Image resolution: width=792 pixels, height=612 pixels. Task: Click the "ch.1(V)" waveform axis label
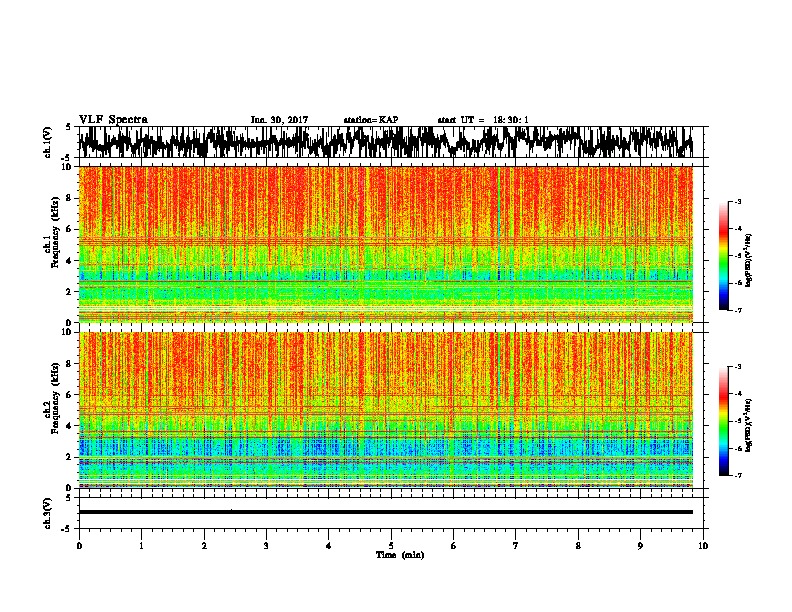48,142
